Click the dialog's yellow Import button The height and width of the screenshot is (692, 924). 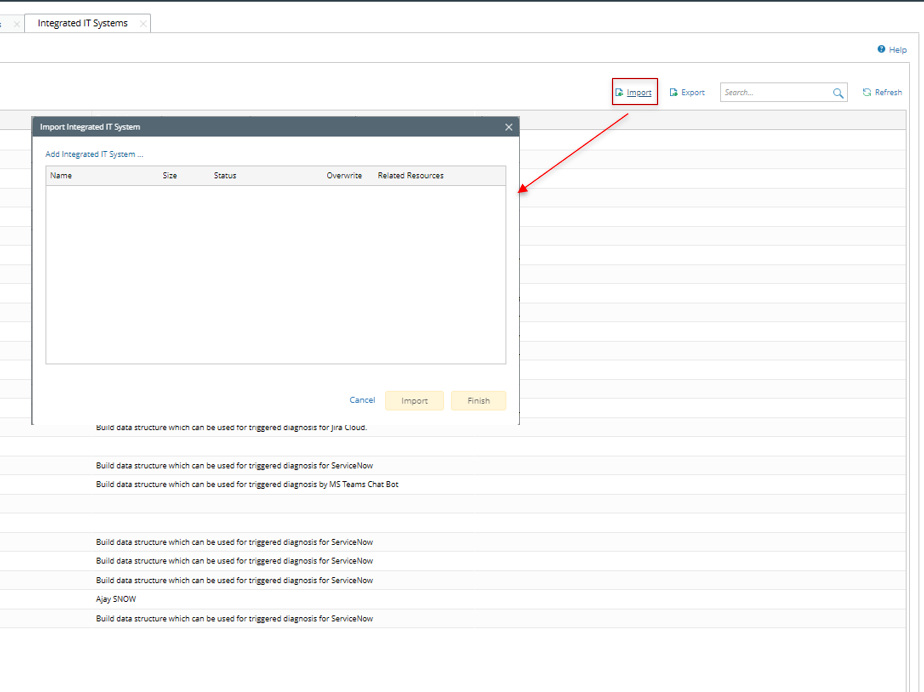[x=414, y=400]
